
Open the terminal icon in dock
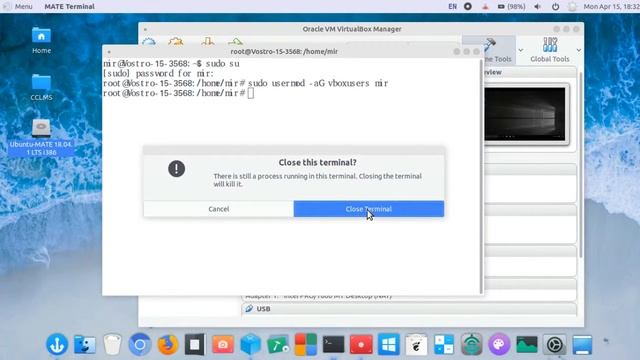click(x=333, y=344)
